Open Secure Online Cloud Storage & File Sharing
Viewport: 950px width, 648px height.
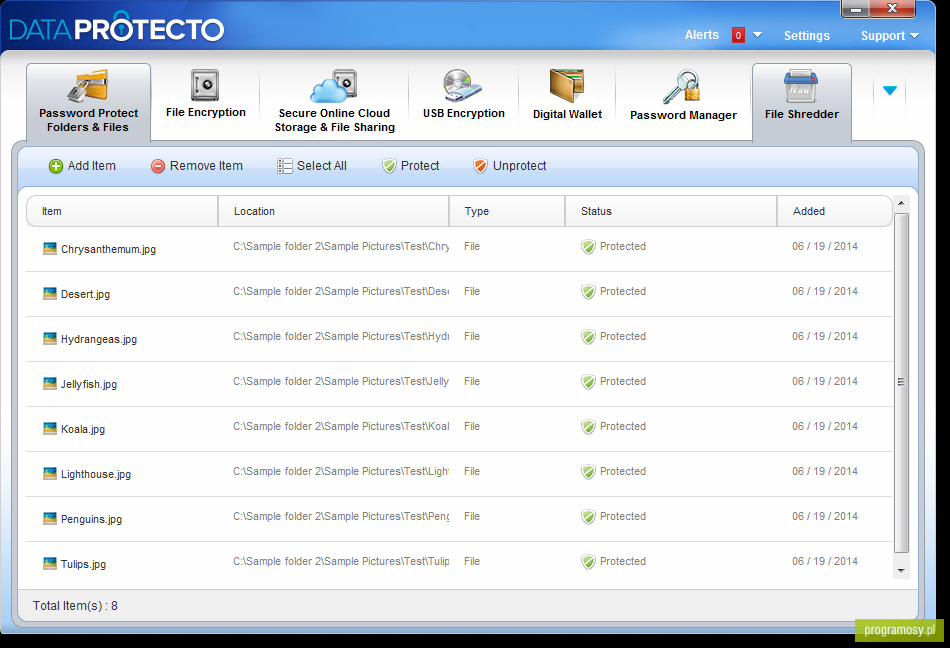pyautogui.click(x=334, y=102)
